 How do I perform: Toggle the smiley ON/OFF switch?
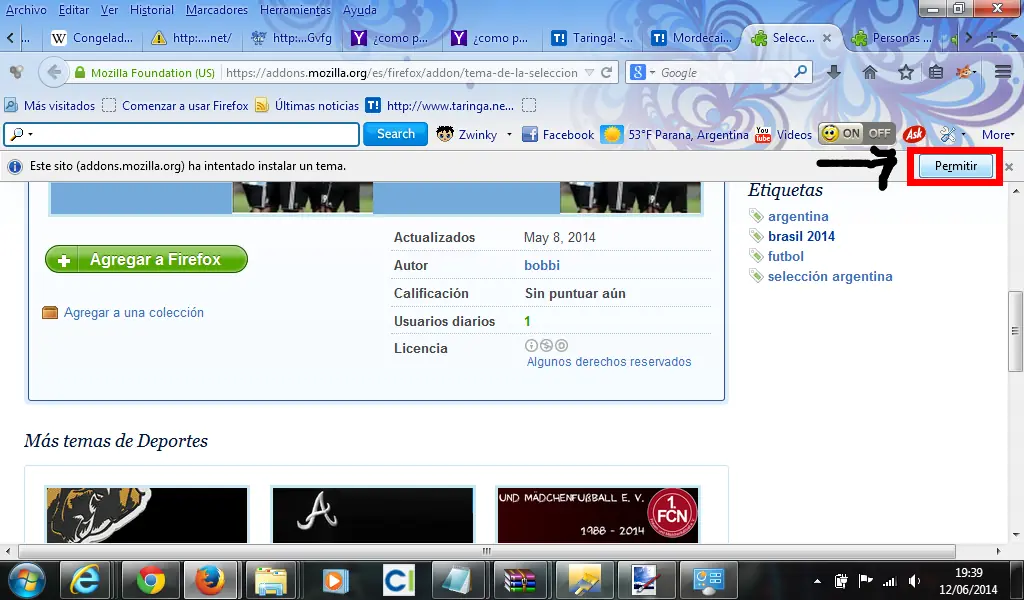[856, 134]
